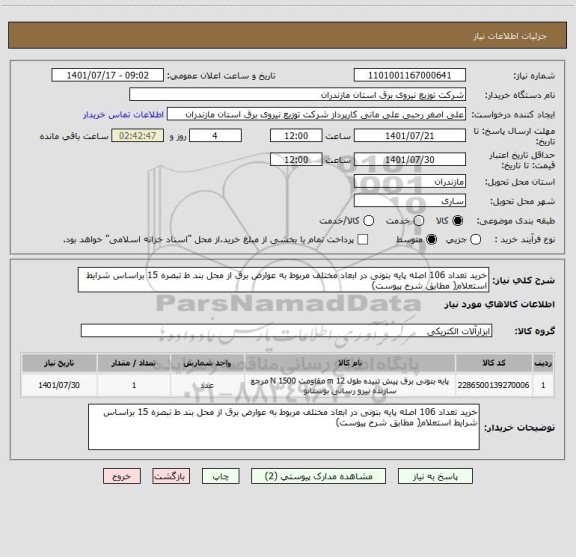Click the خروج exit button
576x557 pixels.
pyautogui.click(x=122, y=476)
